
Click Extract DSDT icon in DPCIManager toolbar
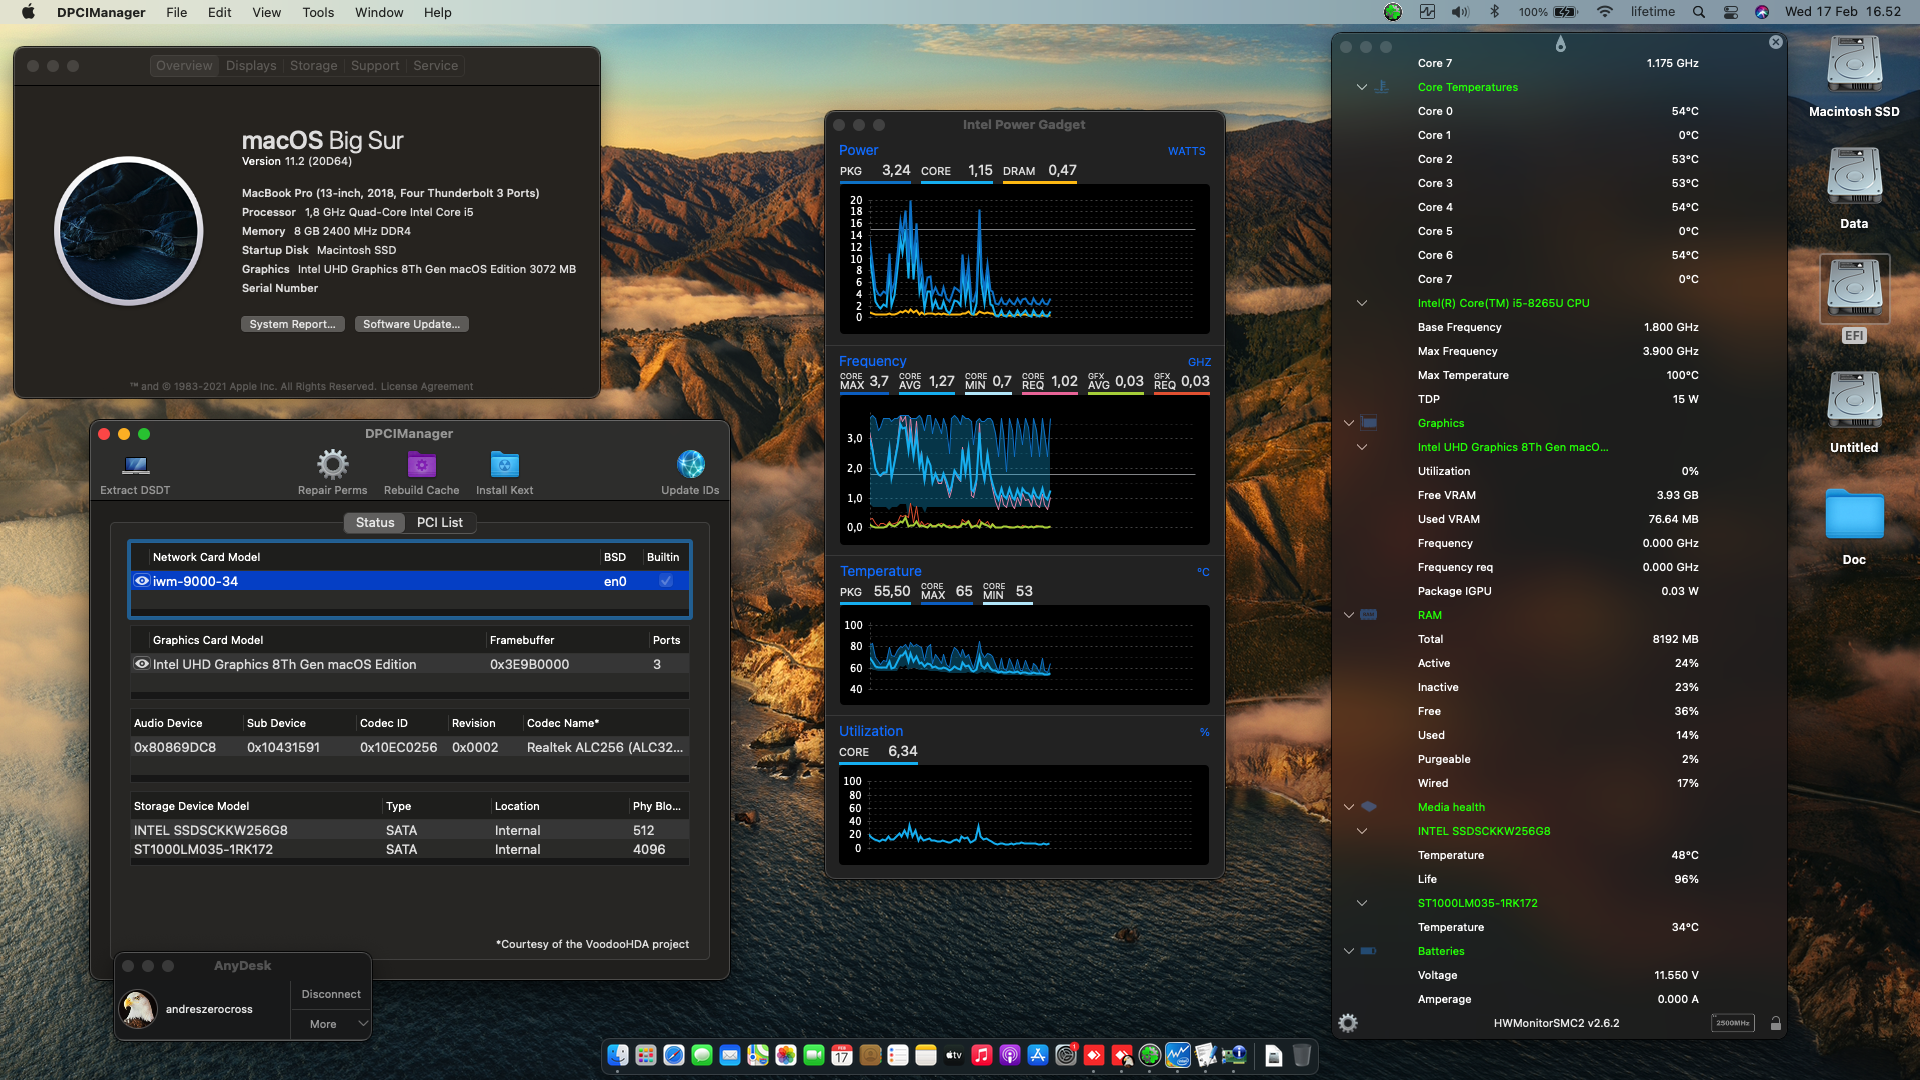click(135, 465)
